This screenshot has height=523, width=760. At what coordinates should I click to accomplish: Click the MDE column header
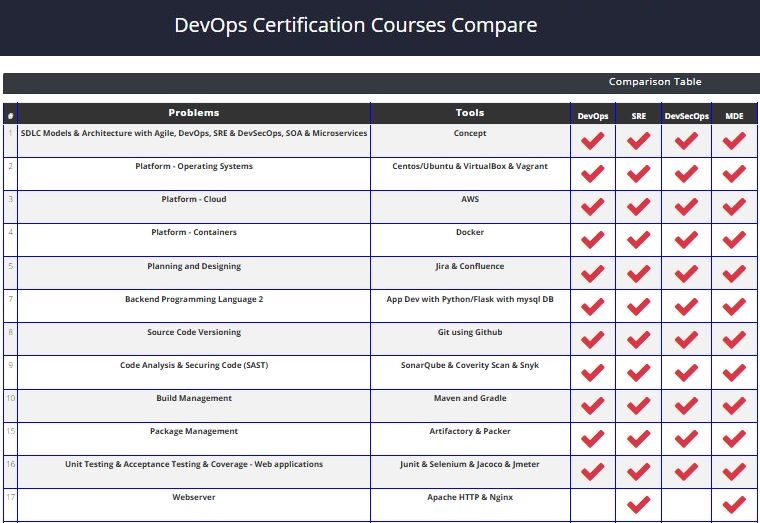[x=734, y=116]
